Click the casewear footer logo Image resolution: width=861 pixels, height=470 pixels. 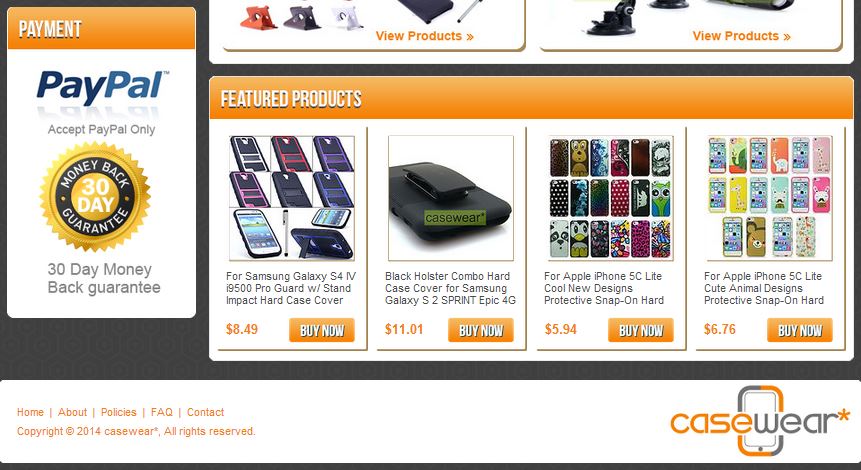tap(760, 421)
